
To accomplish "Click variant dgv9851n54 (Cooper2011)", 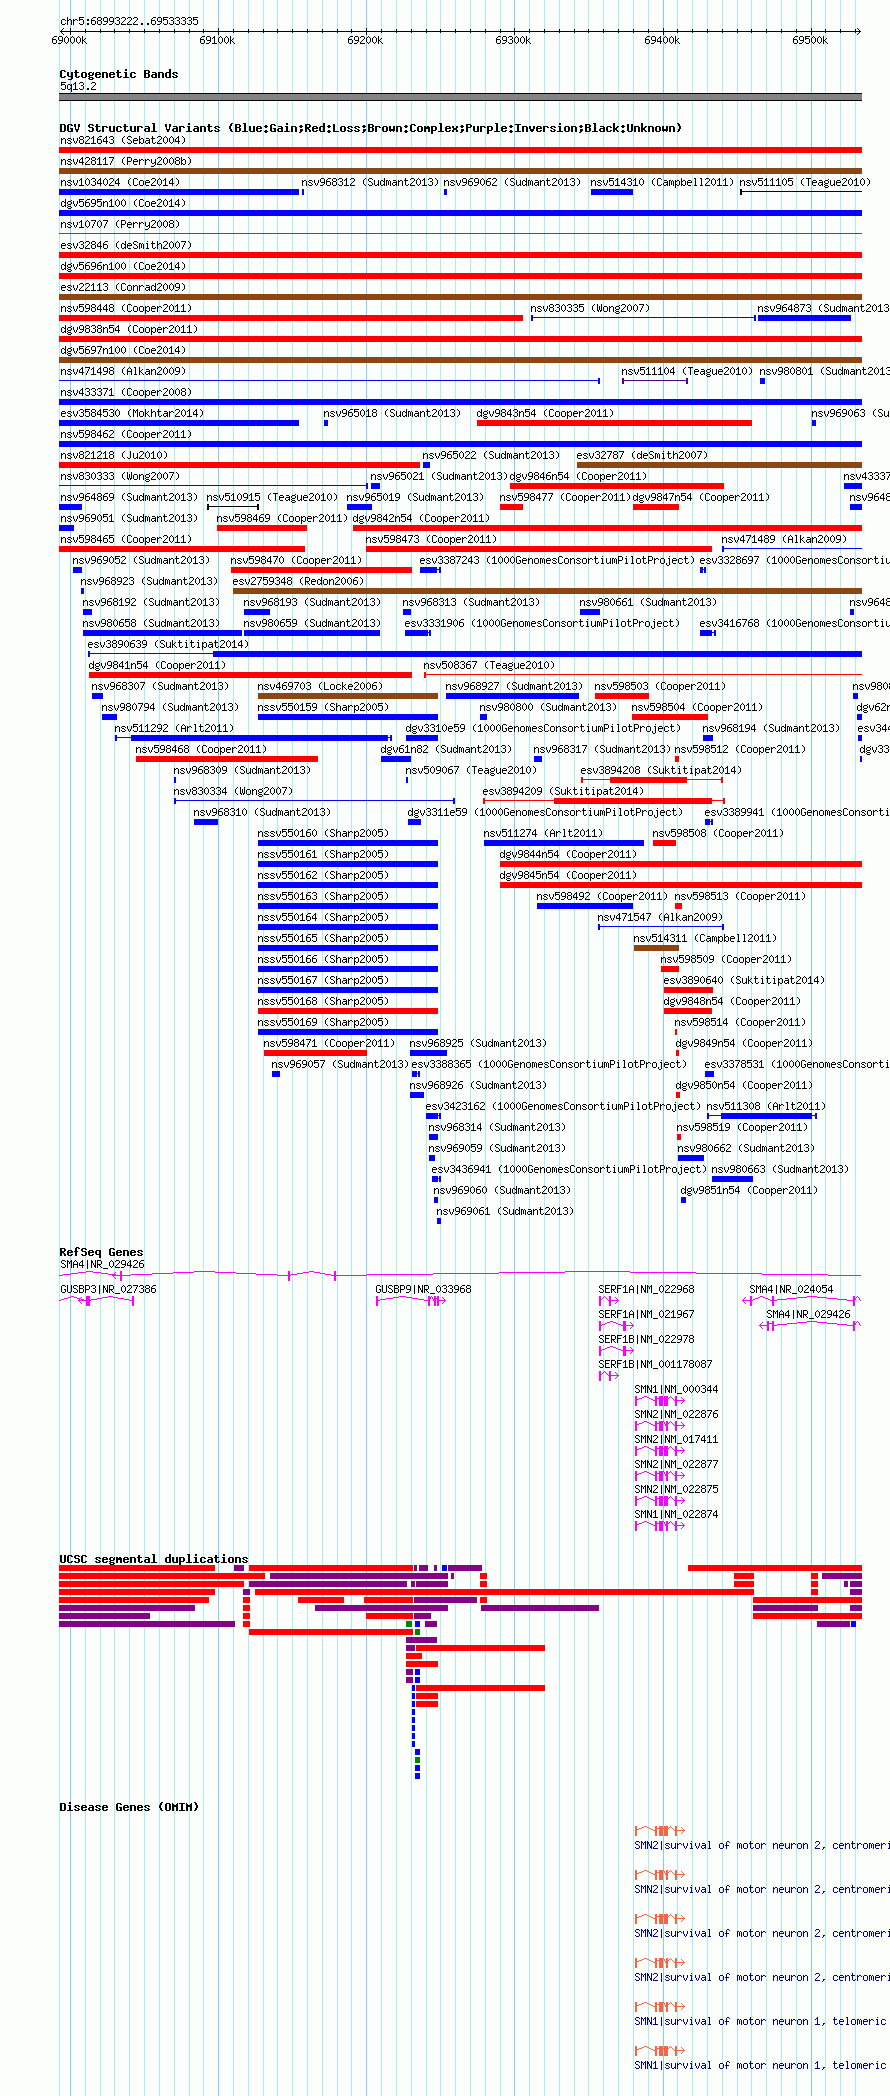I will (749, 1190).
